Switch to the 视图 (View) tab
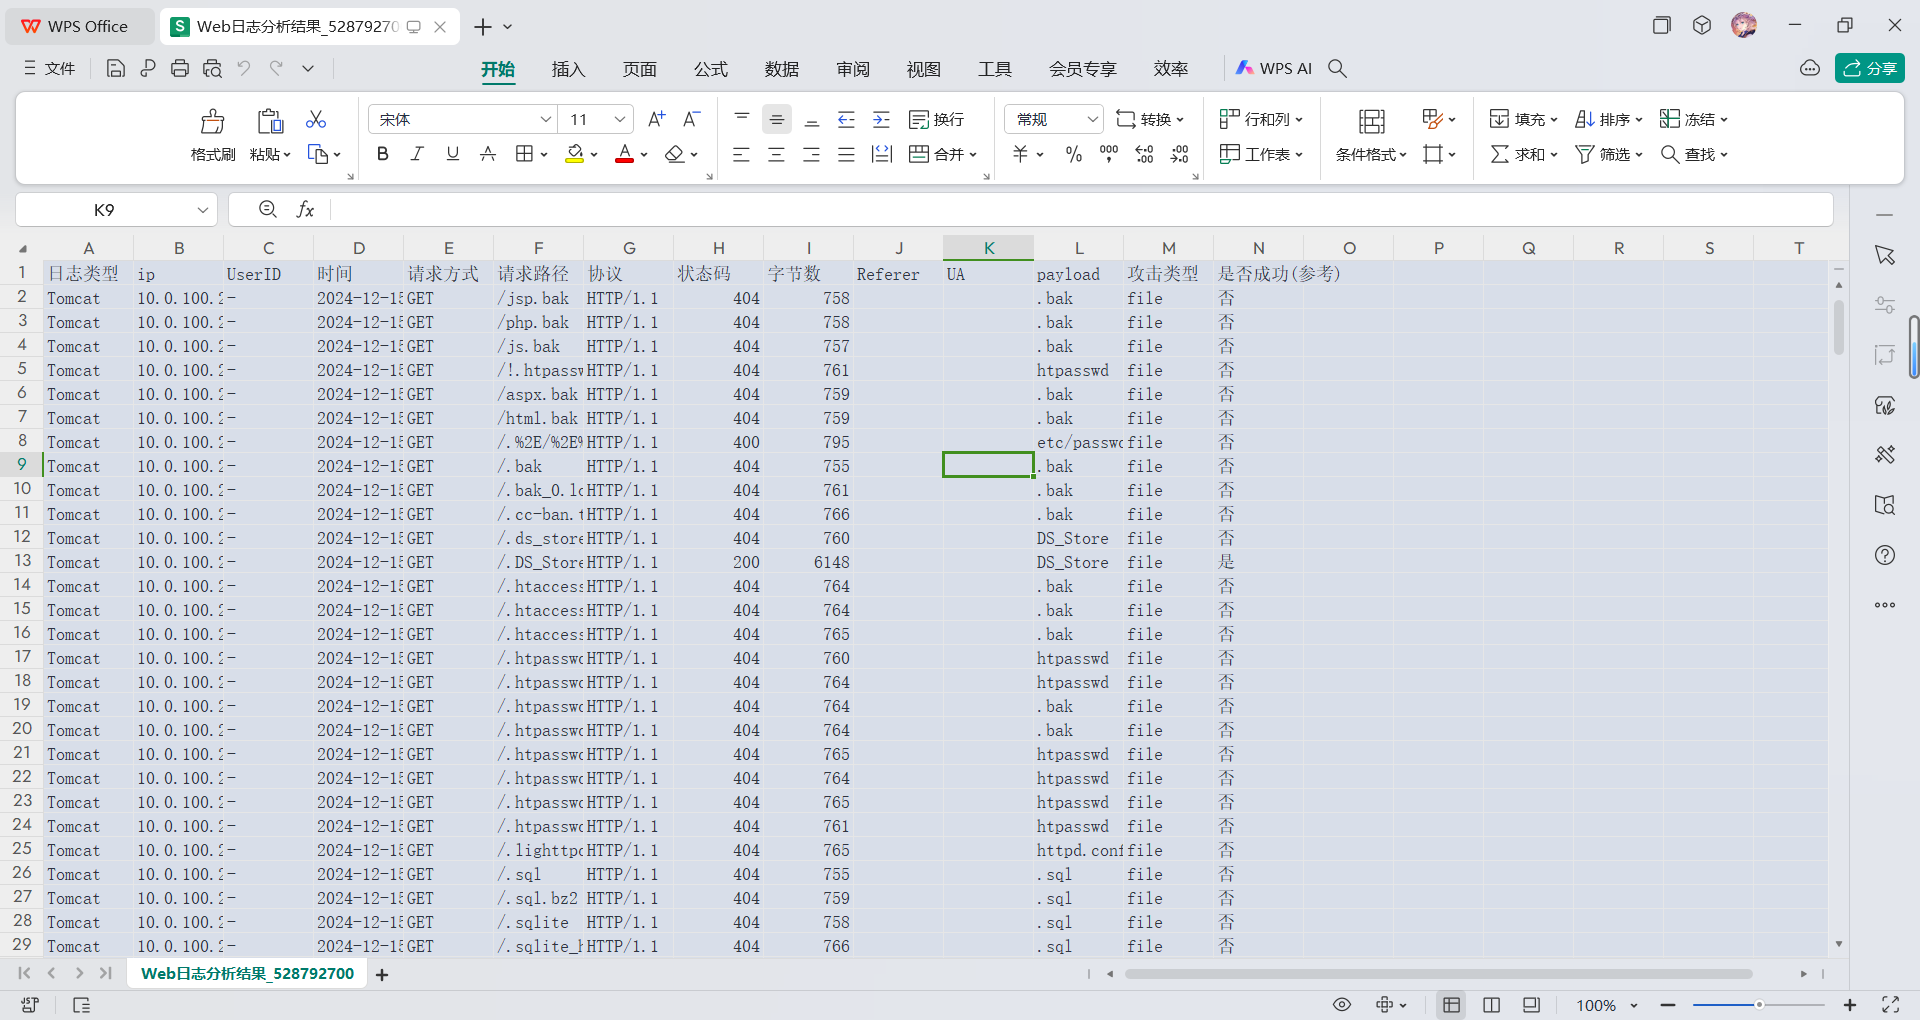The height and width of the screenshot is (1020, 1920). [x=924, y=69]
